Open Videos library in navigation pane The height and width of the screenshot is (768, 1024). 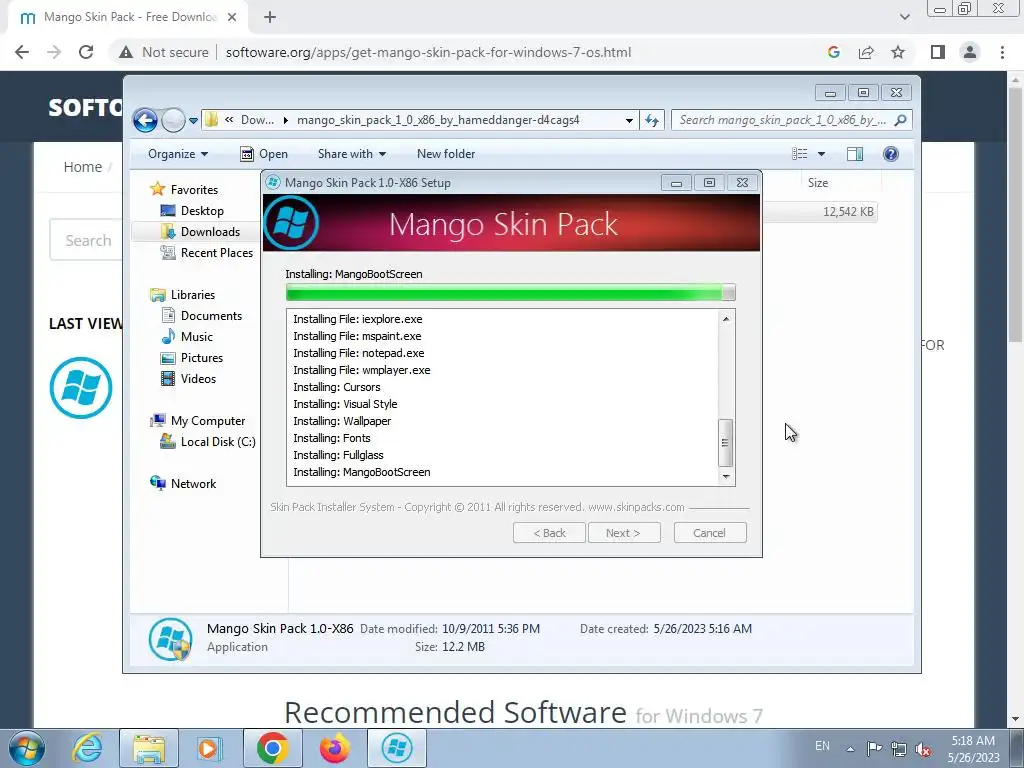[x=198, y=379]
